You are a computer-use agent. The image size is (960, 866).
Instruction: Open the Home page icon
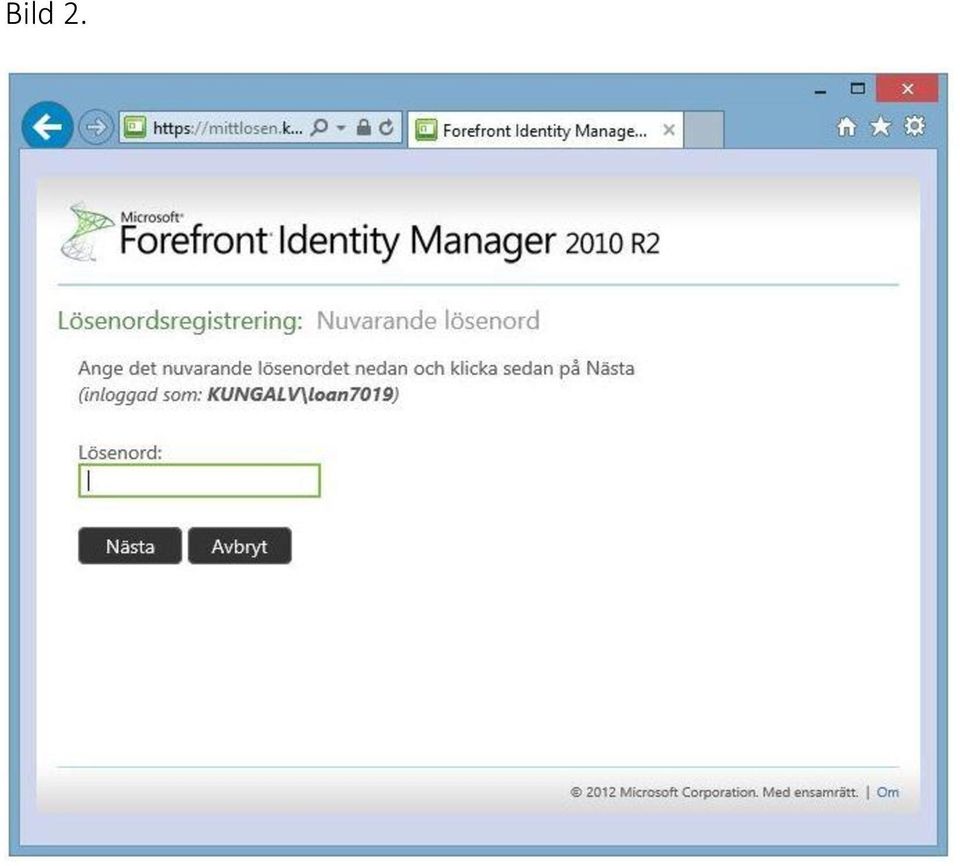tap(847, 127)
